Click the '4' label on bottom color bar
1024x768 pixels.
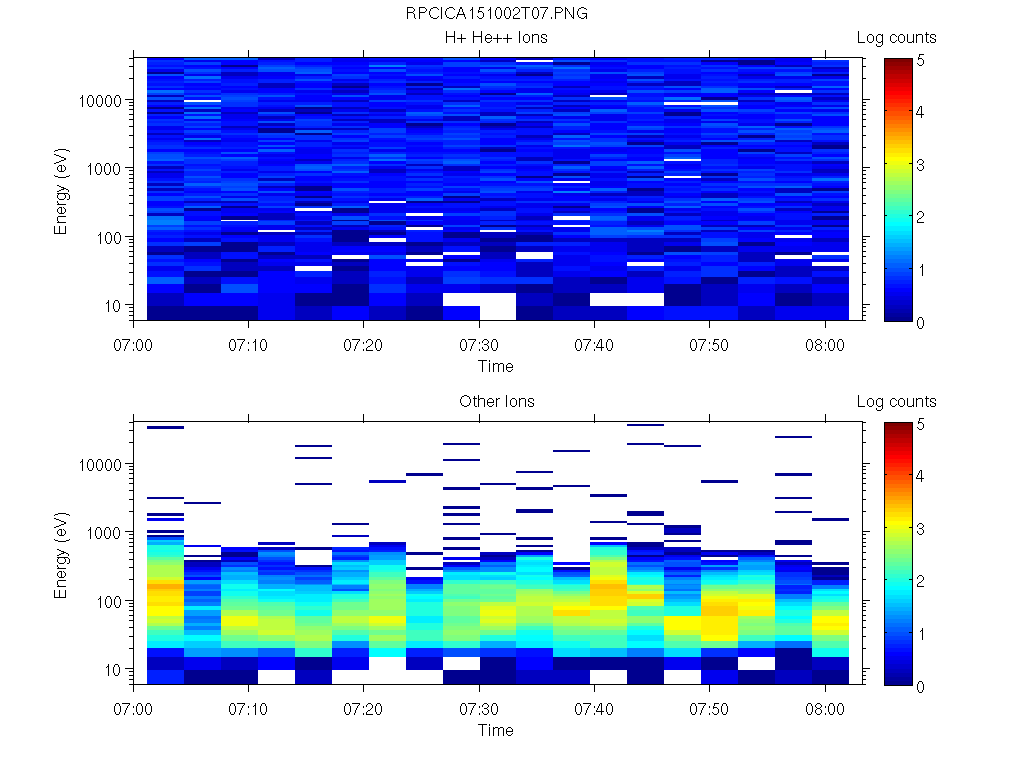920,477
